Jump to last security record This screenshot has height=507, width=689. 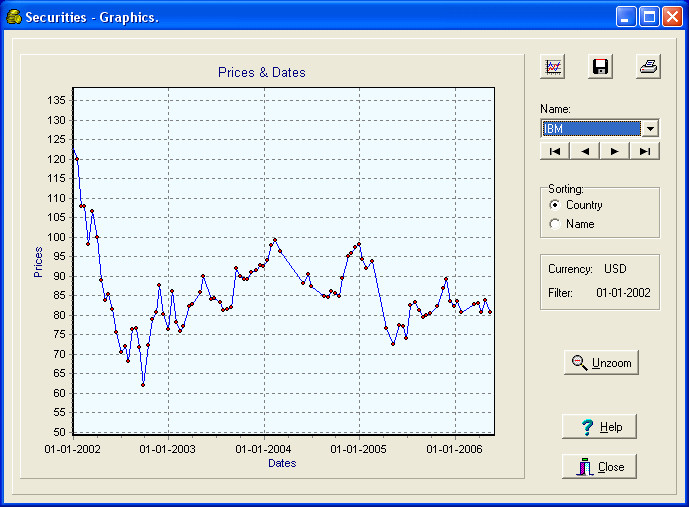click(645, 151)
